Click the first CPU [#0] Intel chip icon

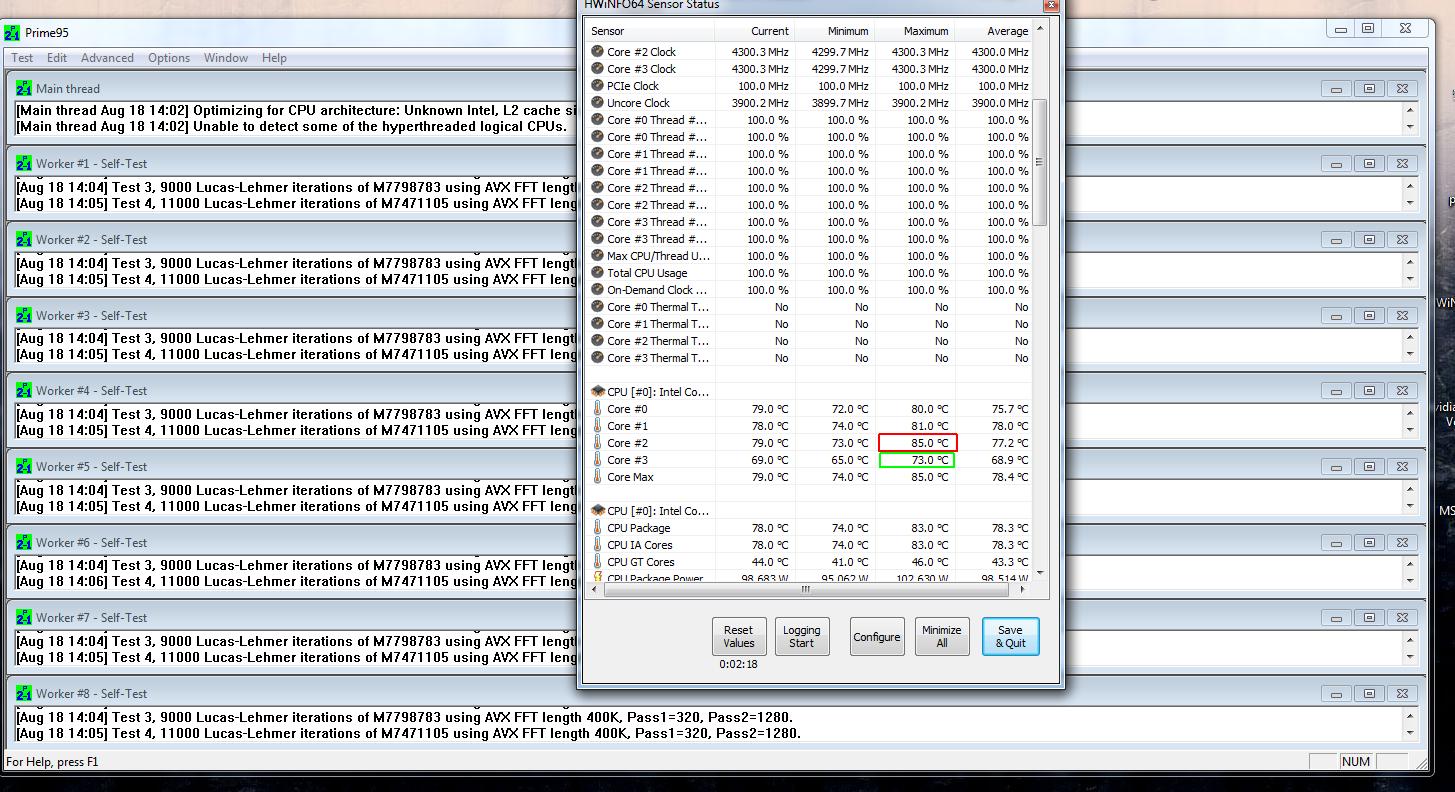coord(598,392)
